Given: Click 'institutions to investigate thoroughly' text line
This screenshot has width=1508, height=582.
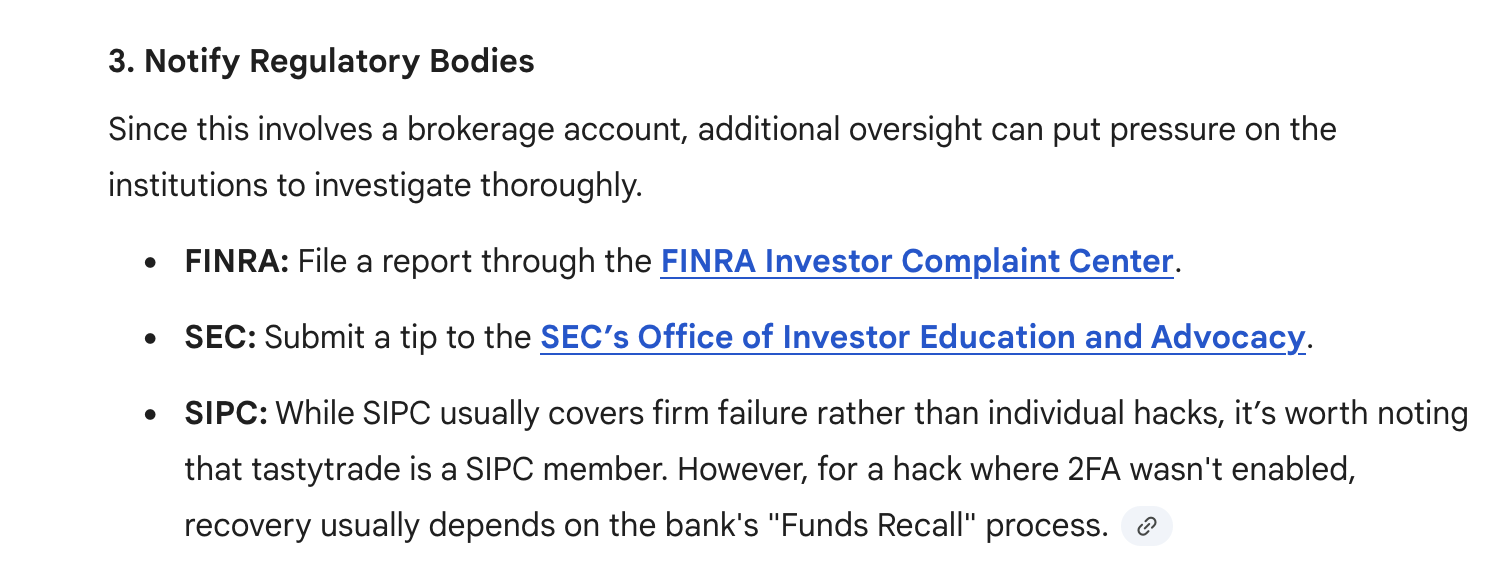Looking at the screenshot, I should click(x=374, y=186).
